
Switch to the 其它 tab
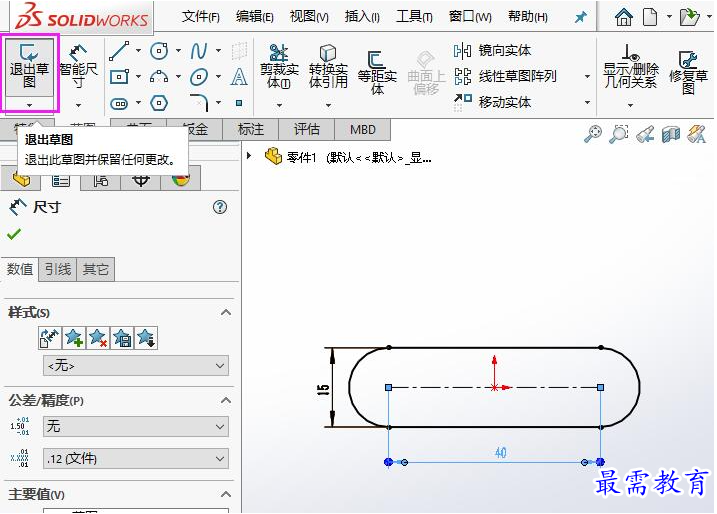coord(96,269)
